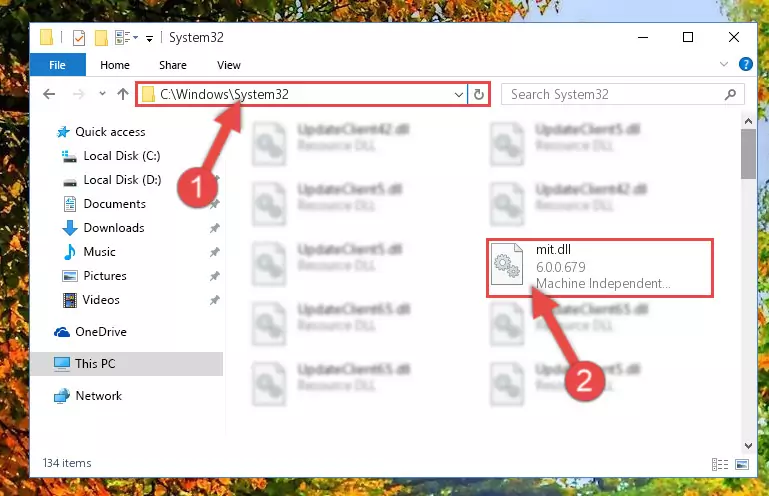Open the Customize Quick Access Toolbar arrow
Image resolution: width=769 pixels, height=496 pixels.
[149, 38]
